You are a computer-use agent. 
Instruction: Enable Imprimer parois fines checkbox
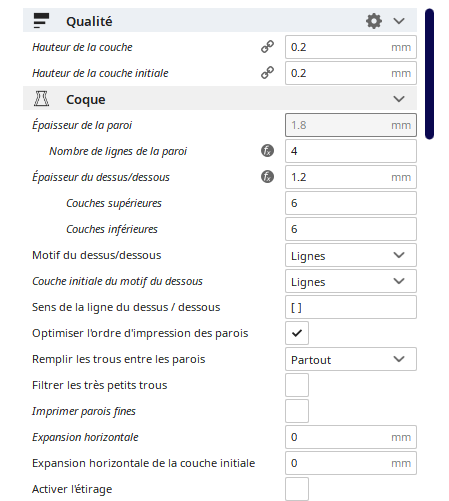pos(297,411)
